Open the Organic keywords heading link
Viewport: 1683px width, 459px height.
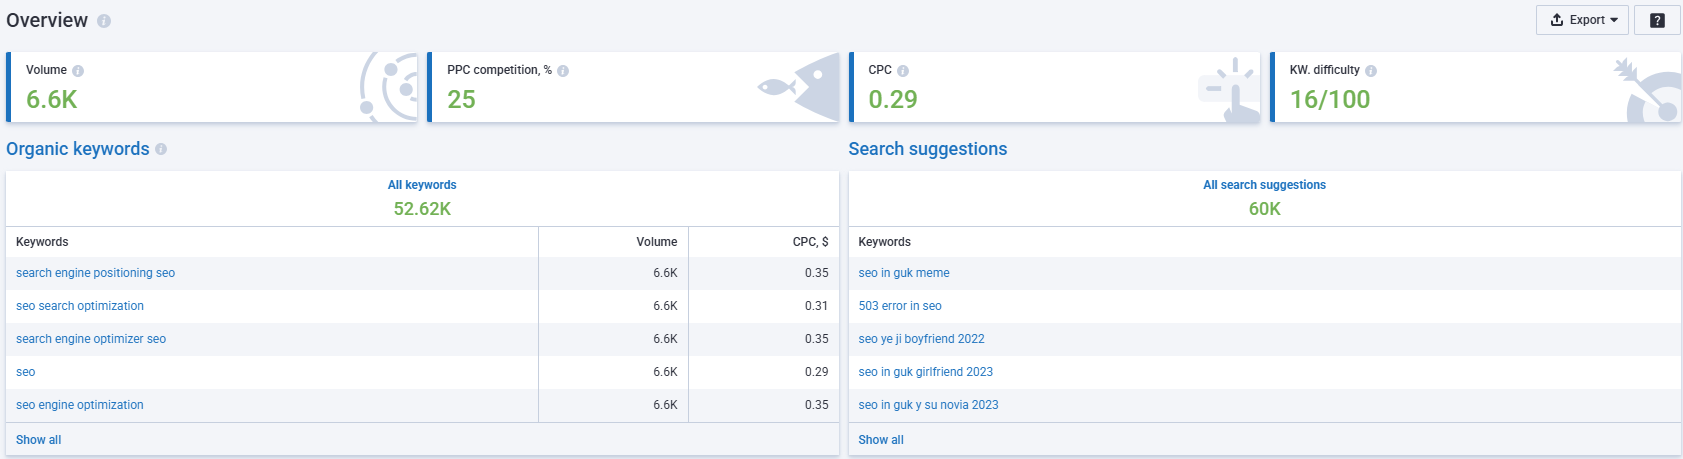click(x=78, y=149)
